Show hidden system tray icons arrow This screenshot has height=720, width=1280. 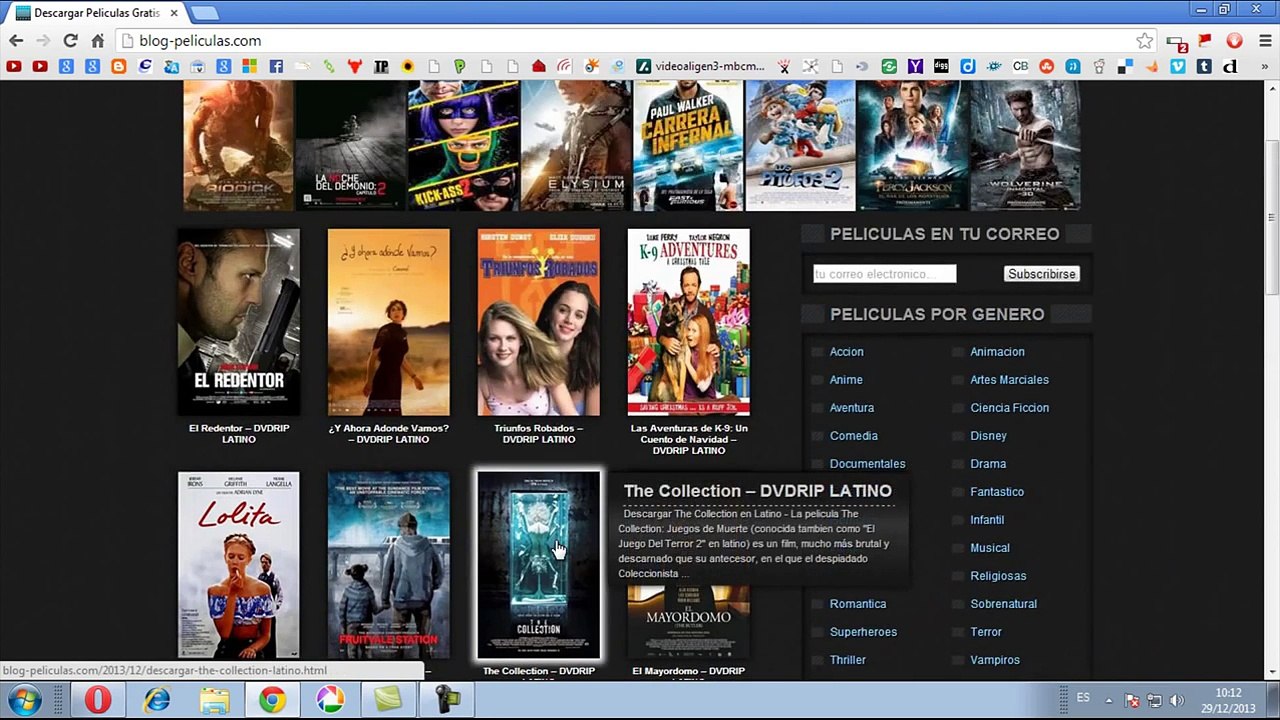1108,700
